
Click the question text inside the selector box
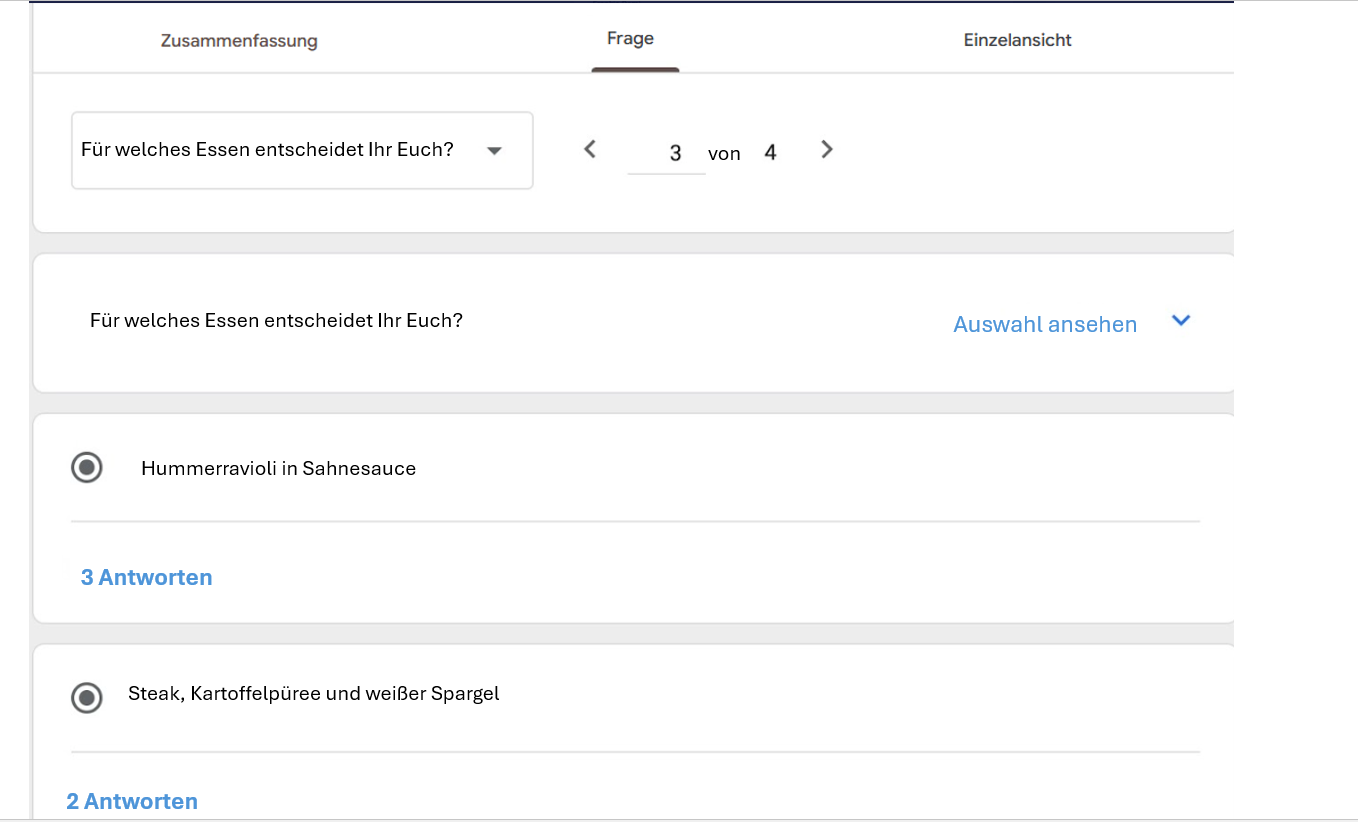point(267,150)
